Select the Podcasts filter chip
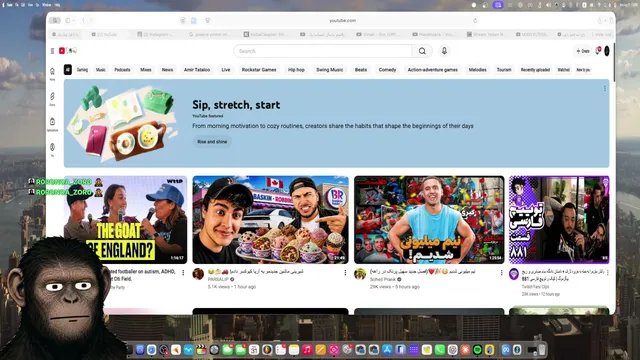Viewport: 640px width, 360px height. click(x=122, y=70)
